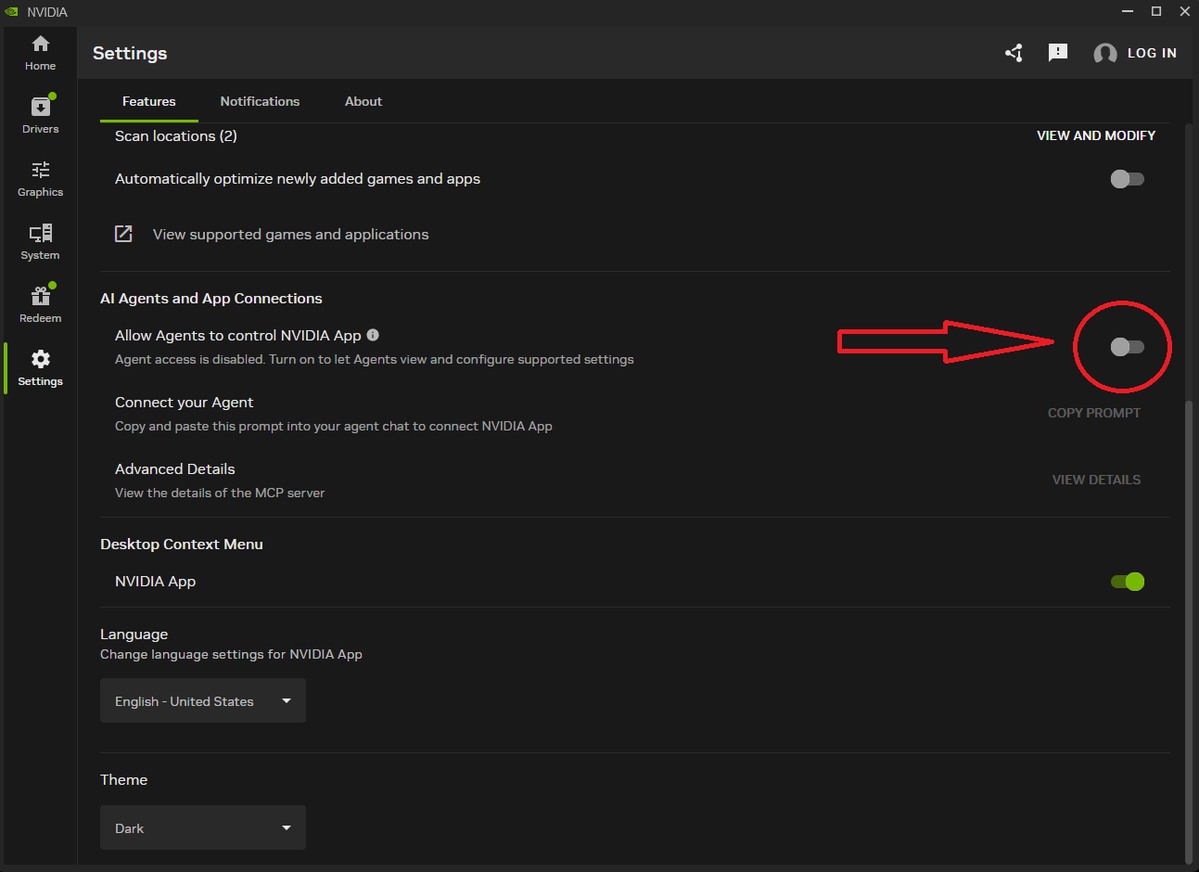Click the Connect your Agent label
This screenshot has width=1199, height=872.
tap(184, 402)
